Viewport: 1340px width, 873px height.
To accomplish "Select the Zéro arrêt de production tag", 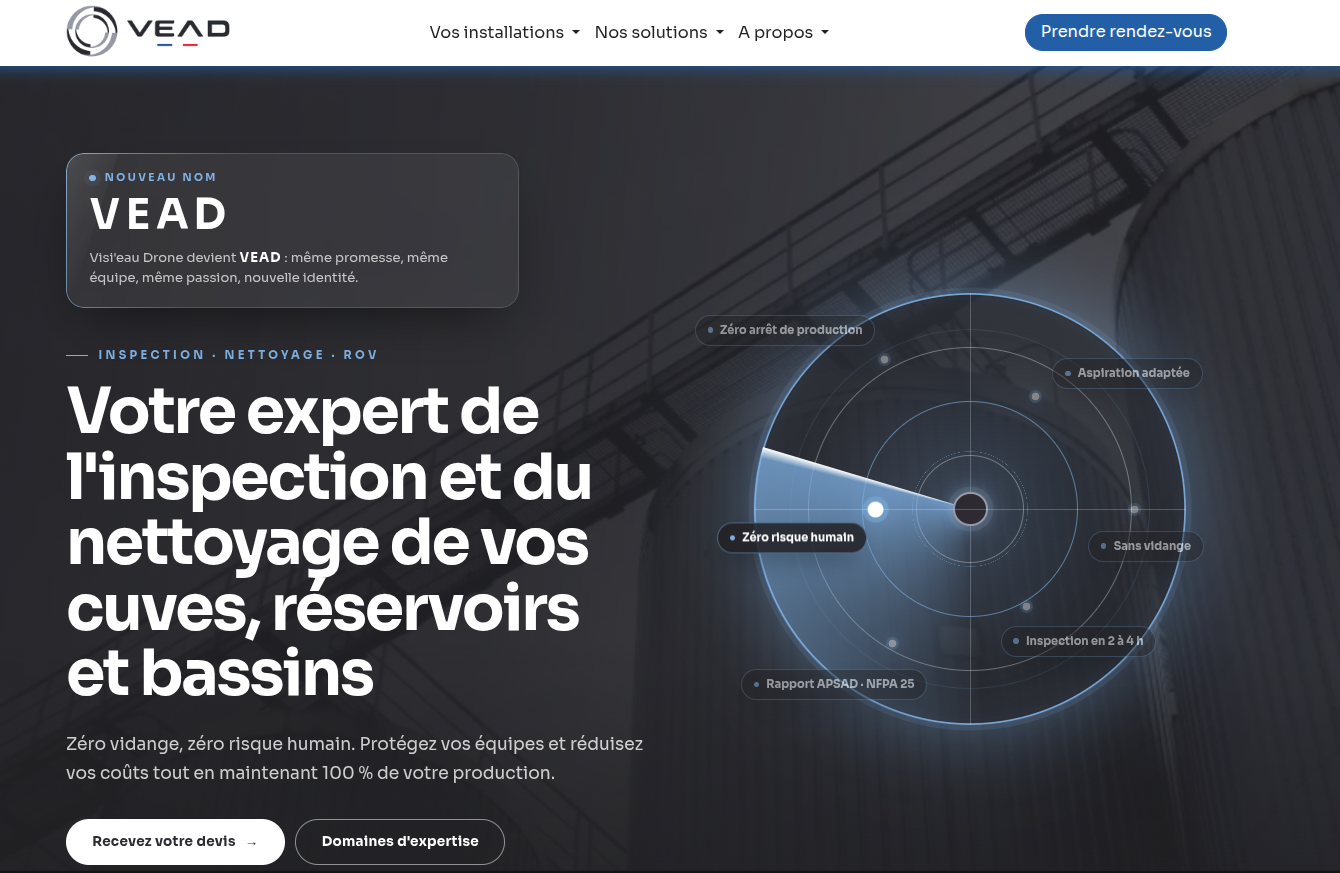I will (x=785, y=330).
